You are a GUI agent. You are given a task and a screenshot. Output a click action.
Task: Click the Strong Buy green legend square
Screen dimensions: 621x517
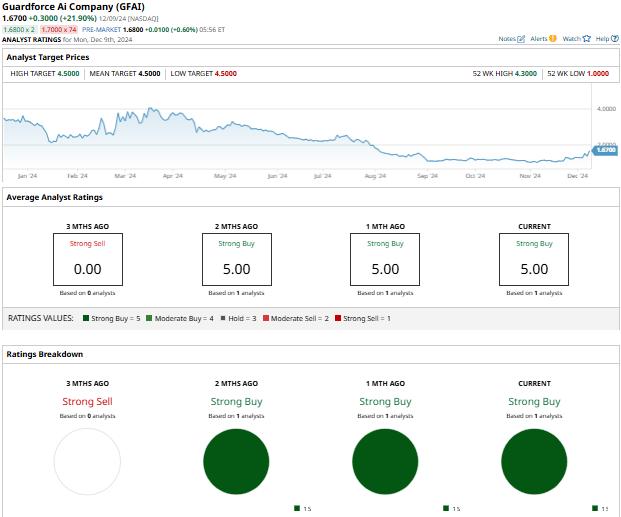pyautogui.click(x=85, y=318)
